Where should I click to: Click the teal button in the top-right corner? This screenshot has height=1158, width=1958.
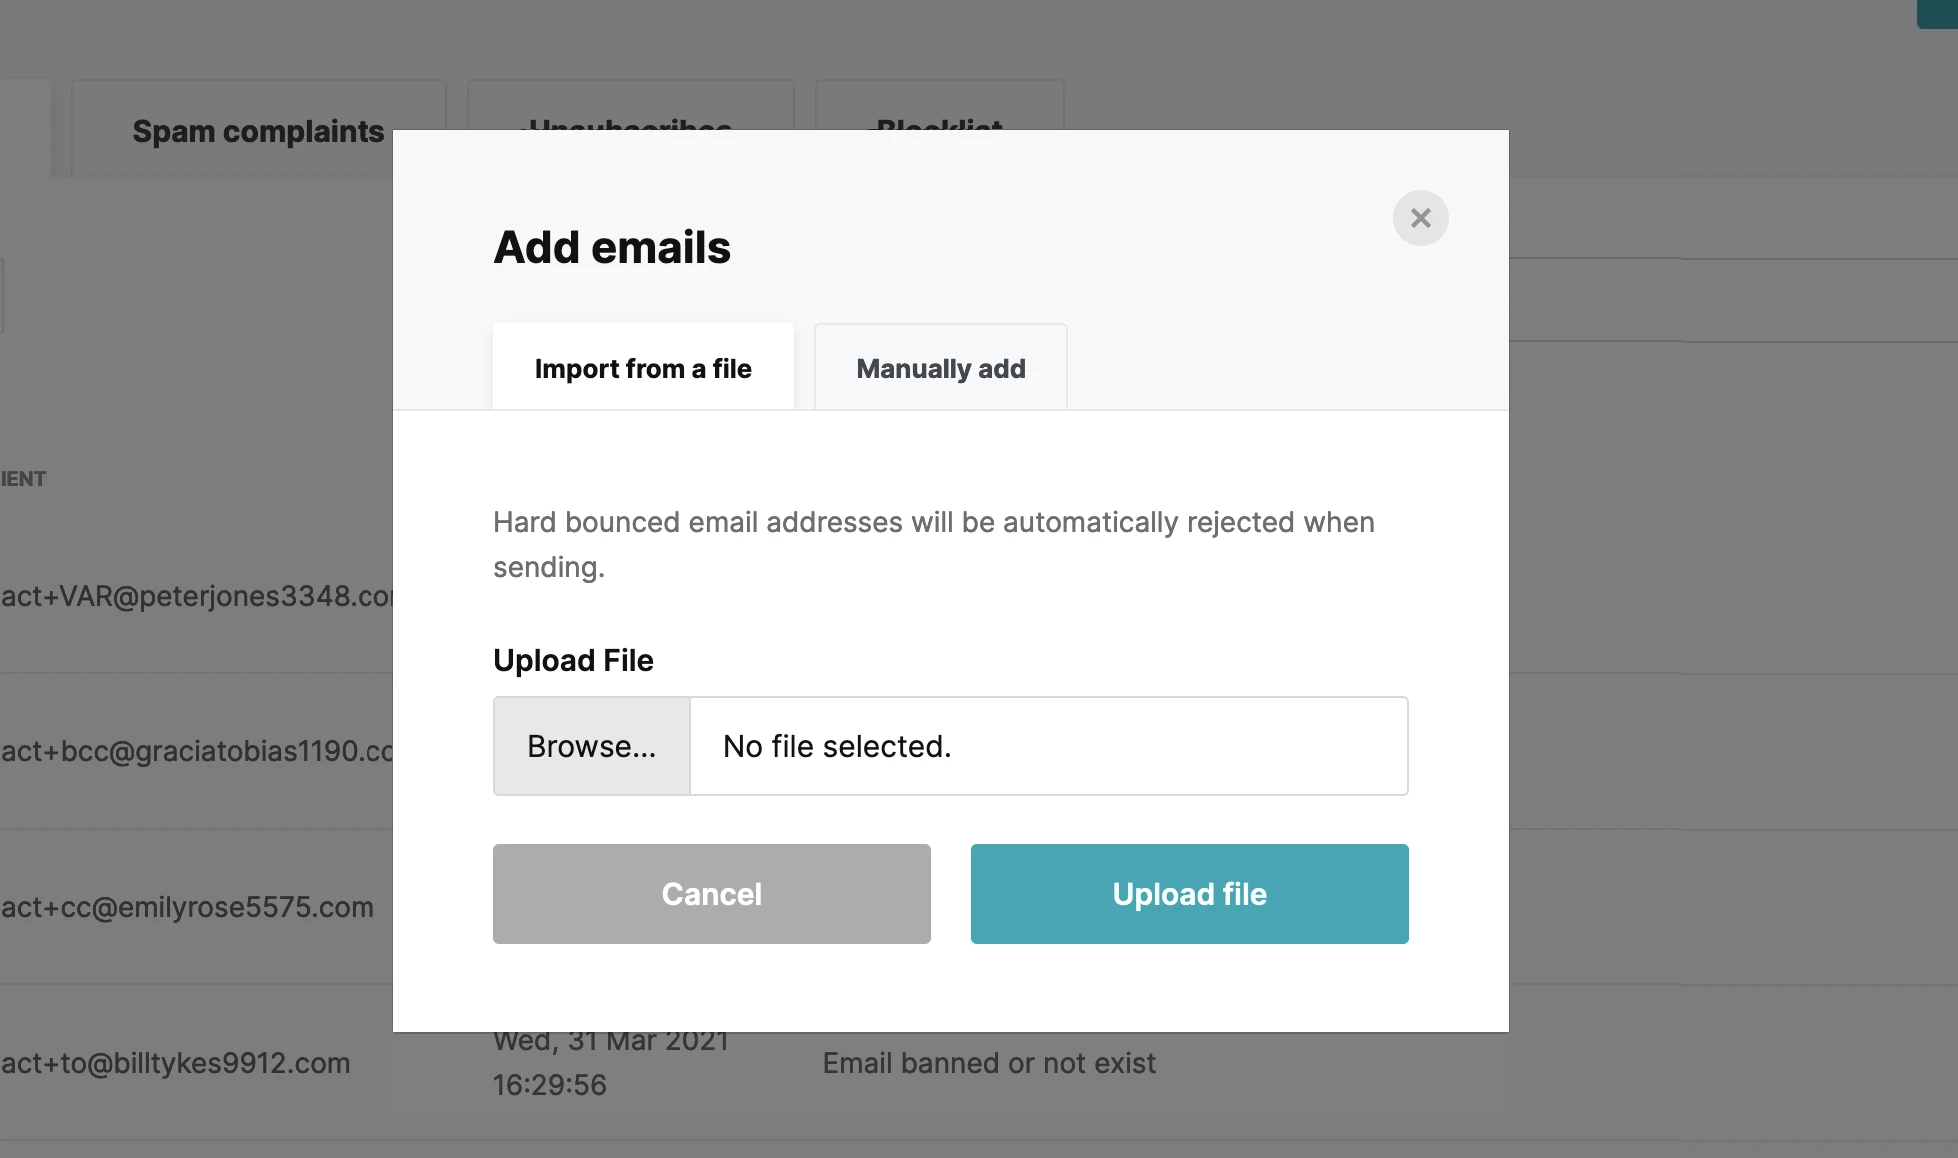[x=1938, y=12]
